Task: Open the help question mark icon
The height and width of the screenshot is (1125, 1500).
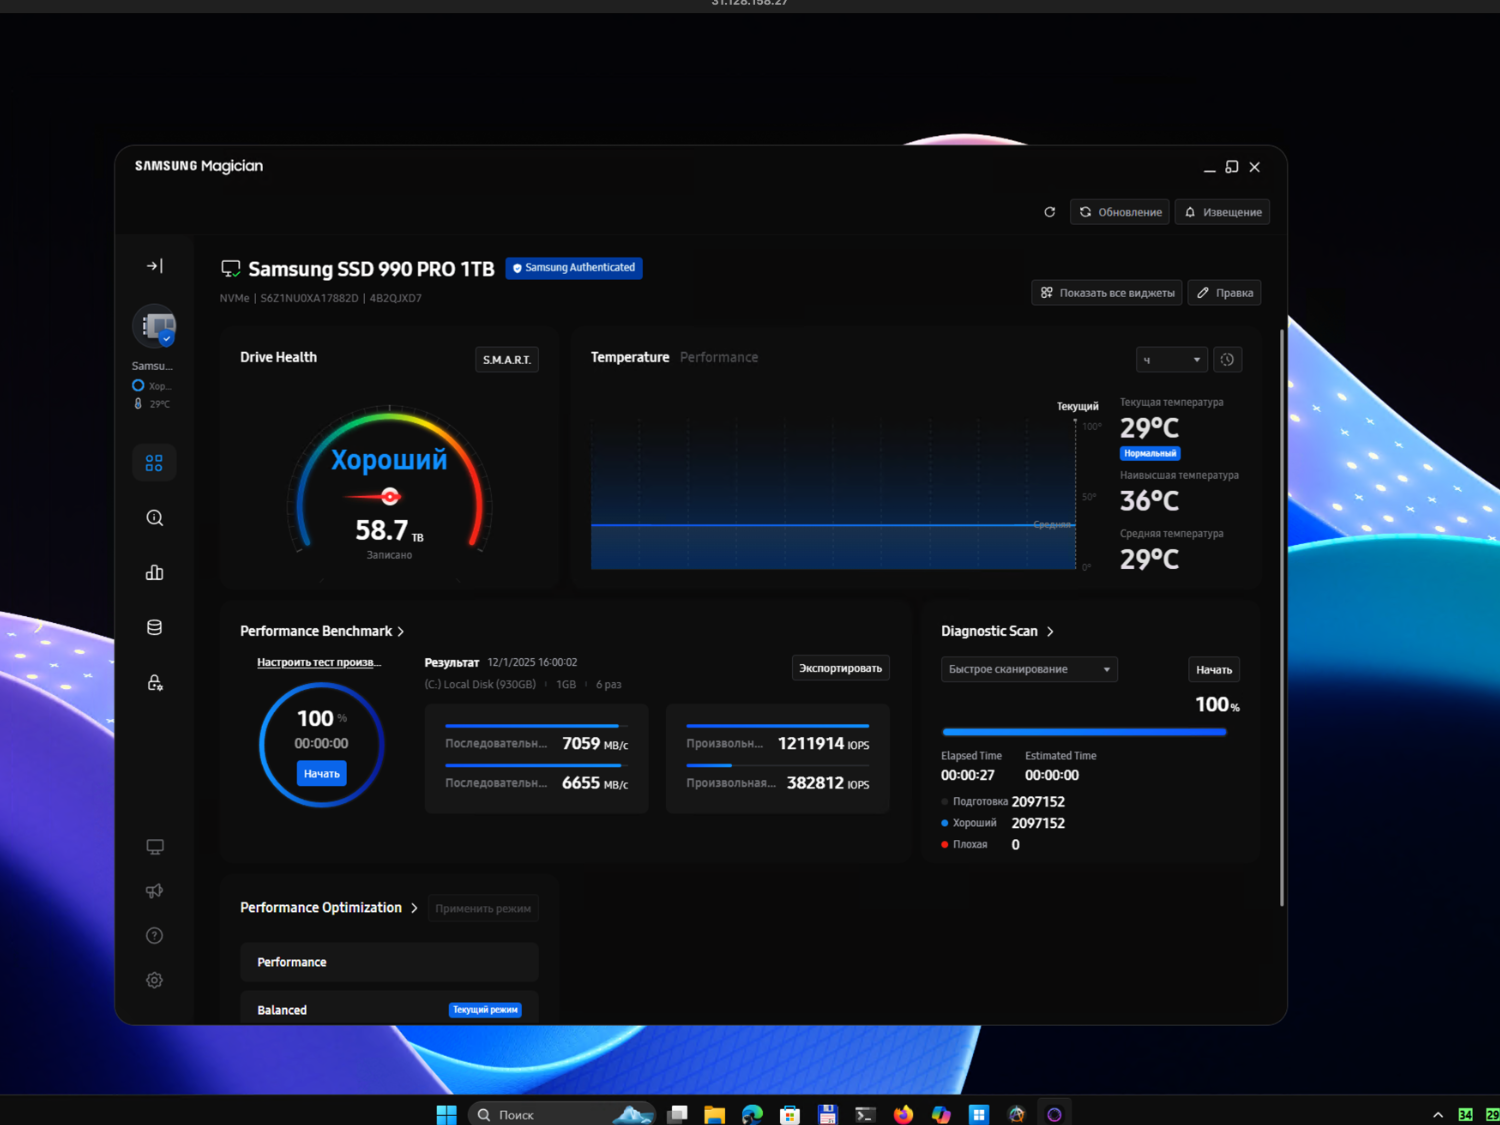Action: point(154,936)
